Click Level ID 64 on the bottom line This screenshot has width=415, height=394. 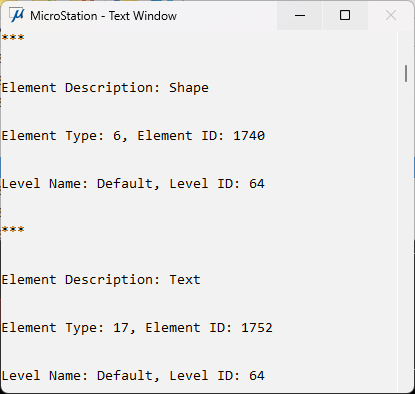click(257, 376)
